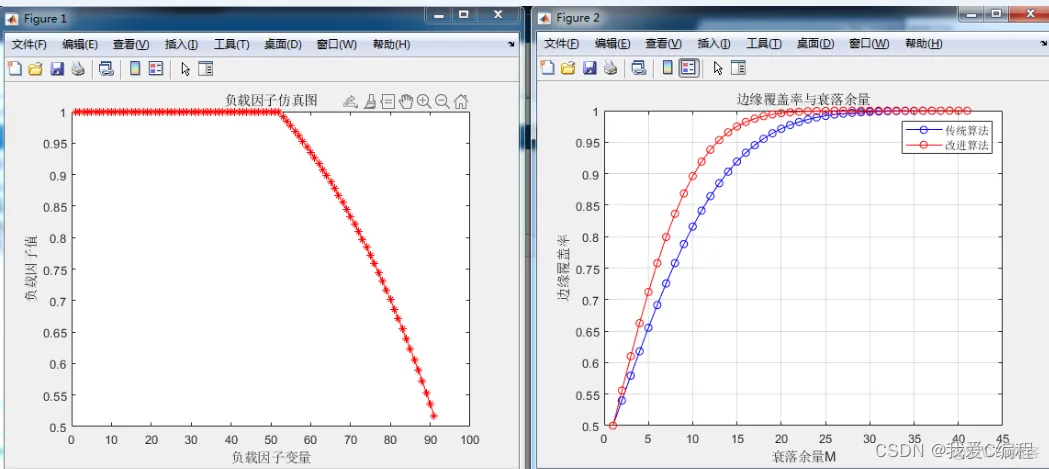1049x469 pixels.
Task: Maximize the Figure 1 window
Action: point(464,13)
